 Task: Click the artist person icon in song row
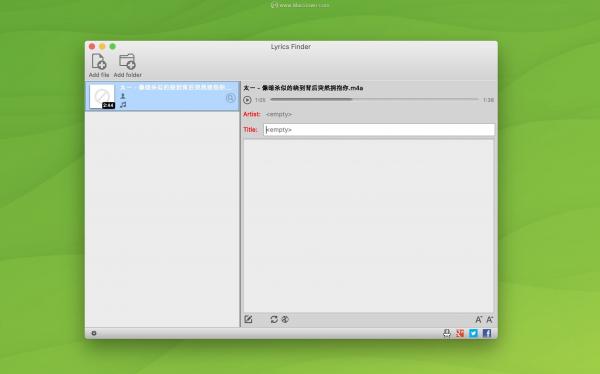[123, 96]
